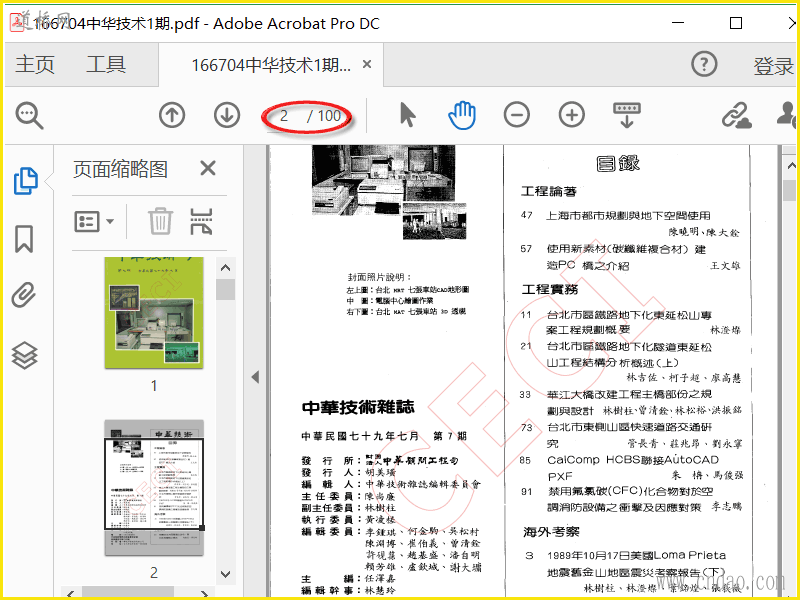
Task: Click the thumbnail panel scroll thumb
Action: [x=226, y=289]
